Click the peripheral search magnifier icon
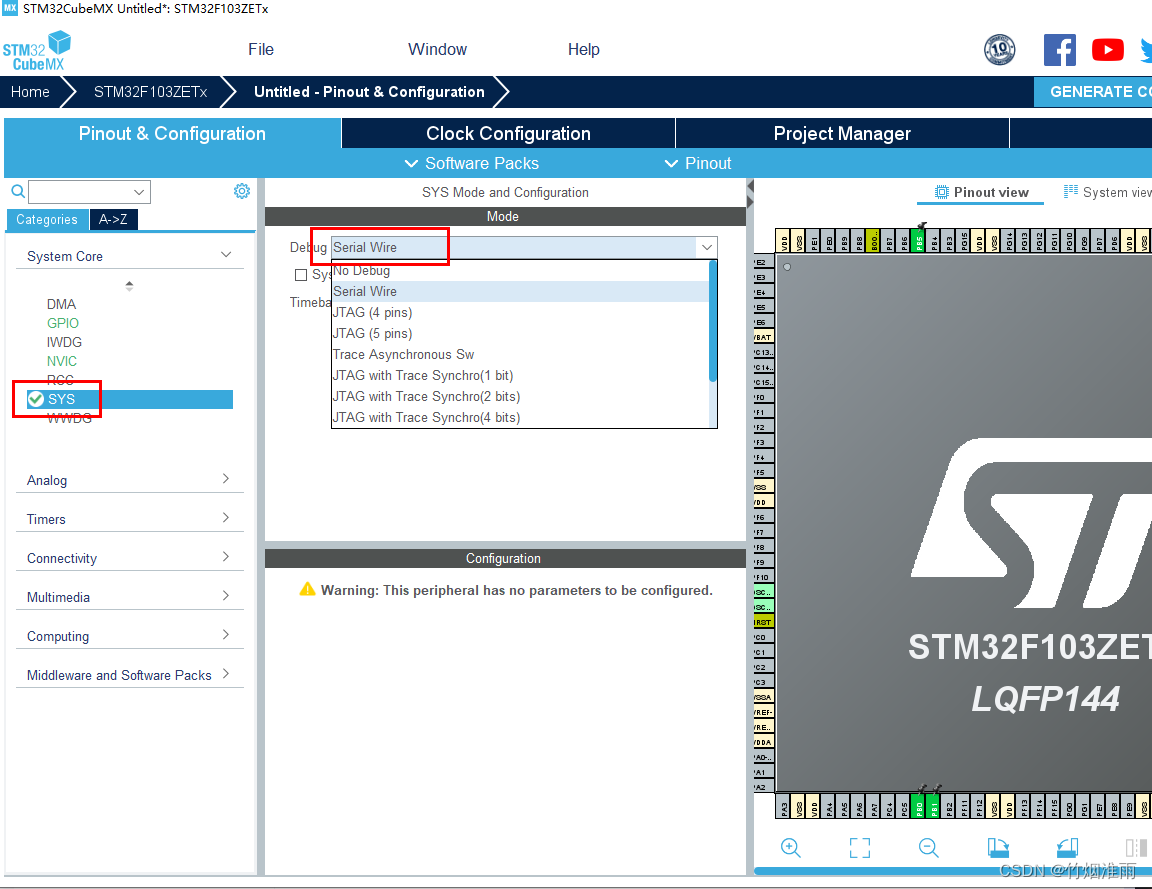 click(x=18, y=192)
